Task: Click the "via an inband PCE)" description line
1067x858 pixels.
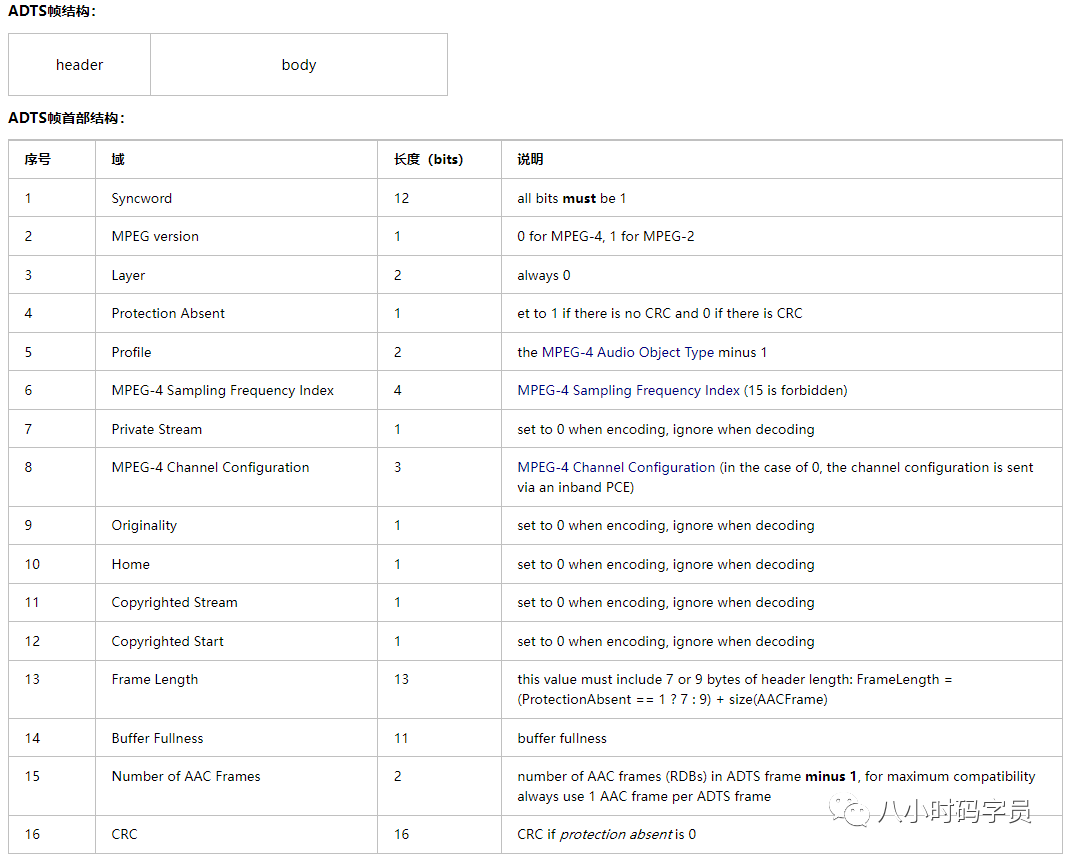Action: tap(576, 486)
